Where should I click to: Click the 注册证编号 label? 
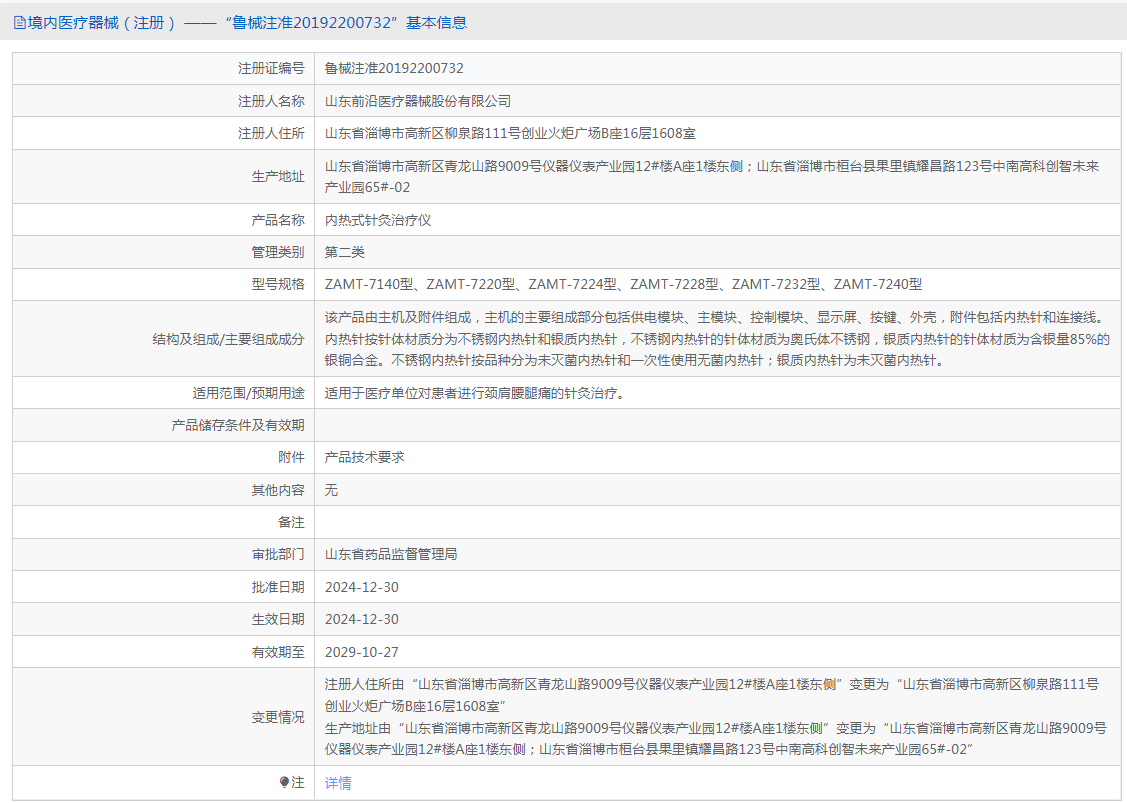point(271,68)
